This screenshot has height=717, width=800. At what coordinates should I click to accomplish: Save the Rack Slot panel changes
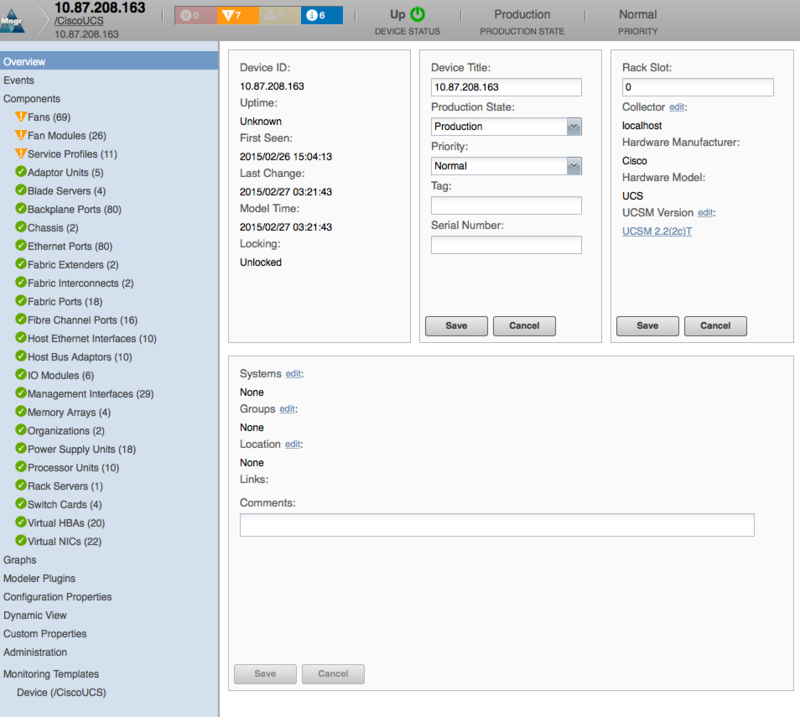(647, 326)
